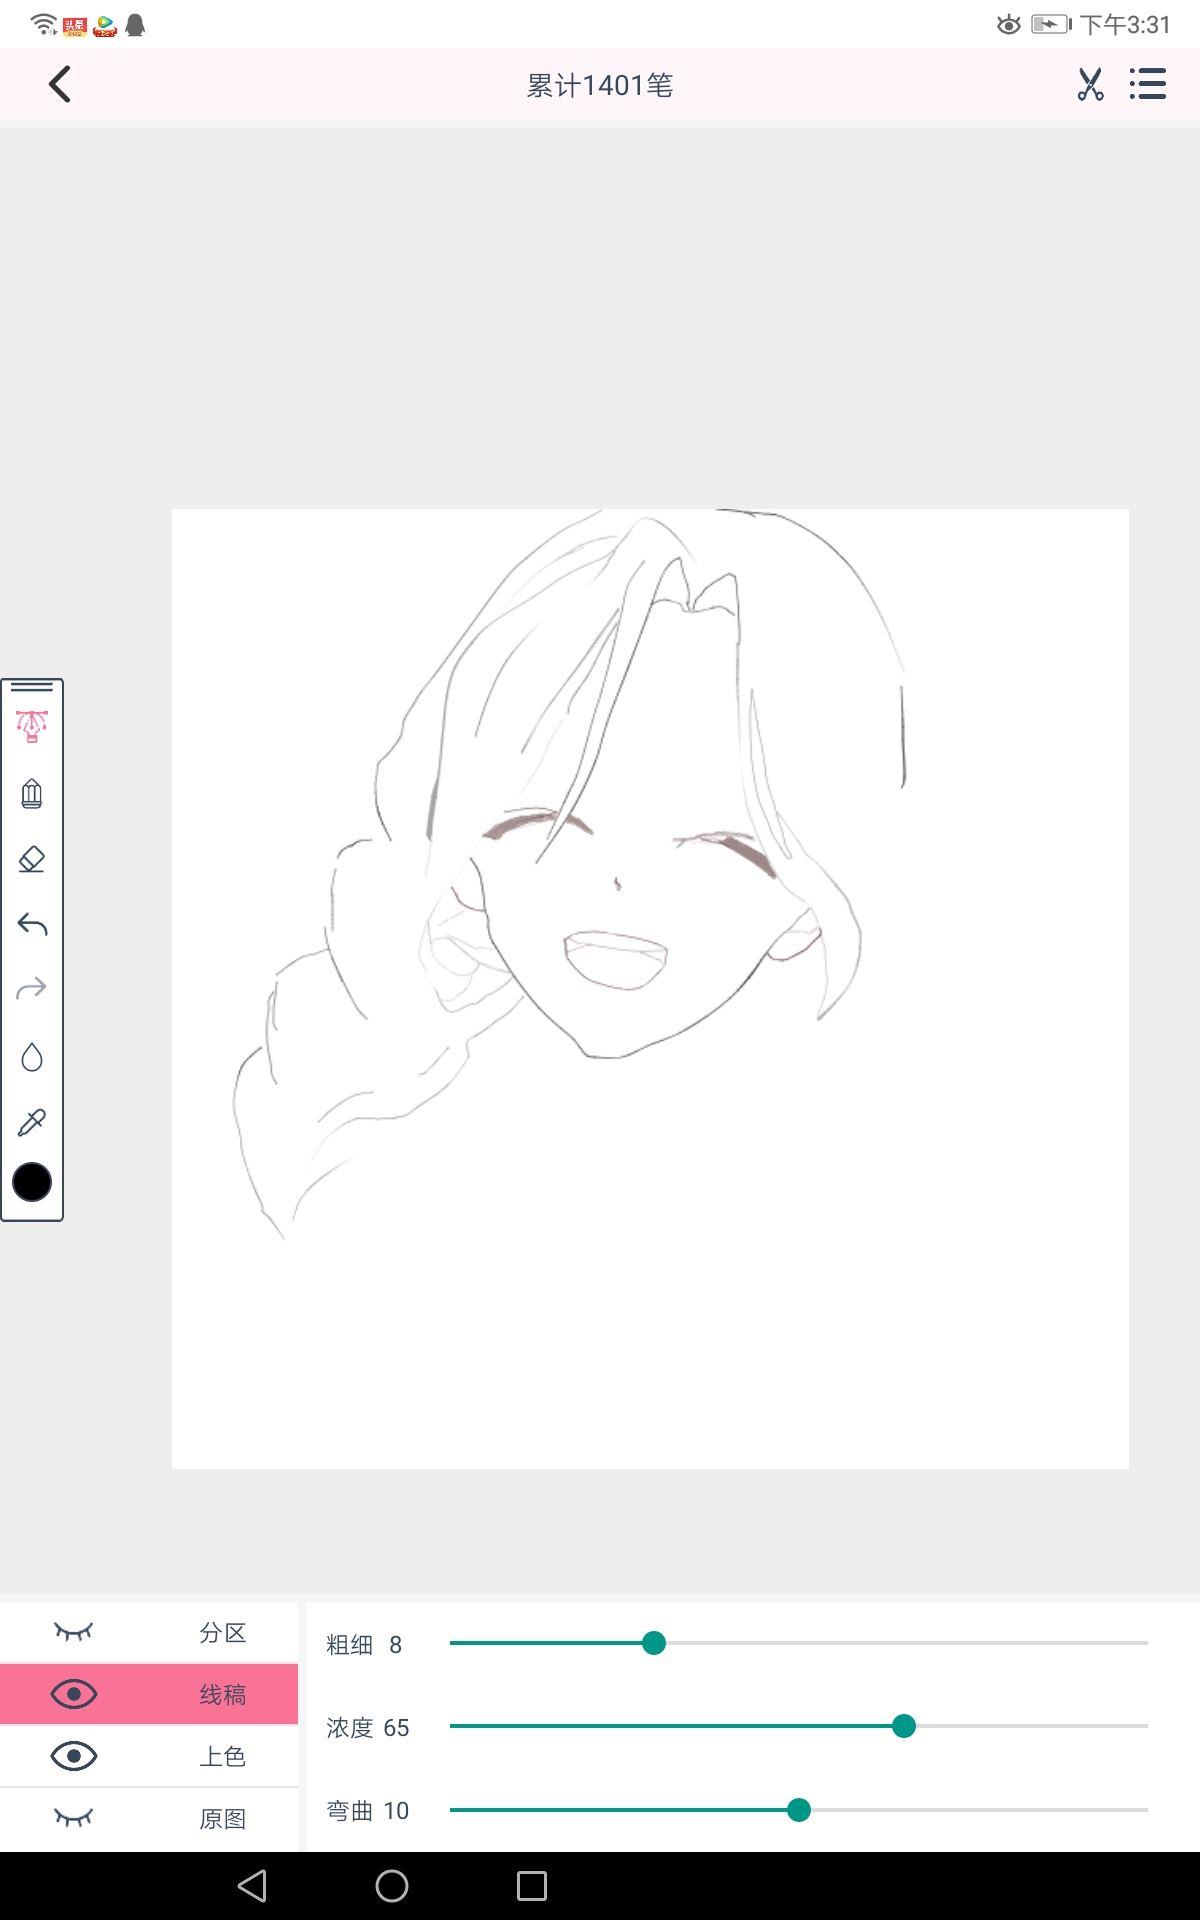Select the pen curve tool in toolbar
This screenshot has width=1200, height=1920.
[32, 726]
